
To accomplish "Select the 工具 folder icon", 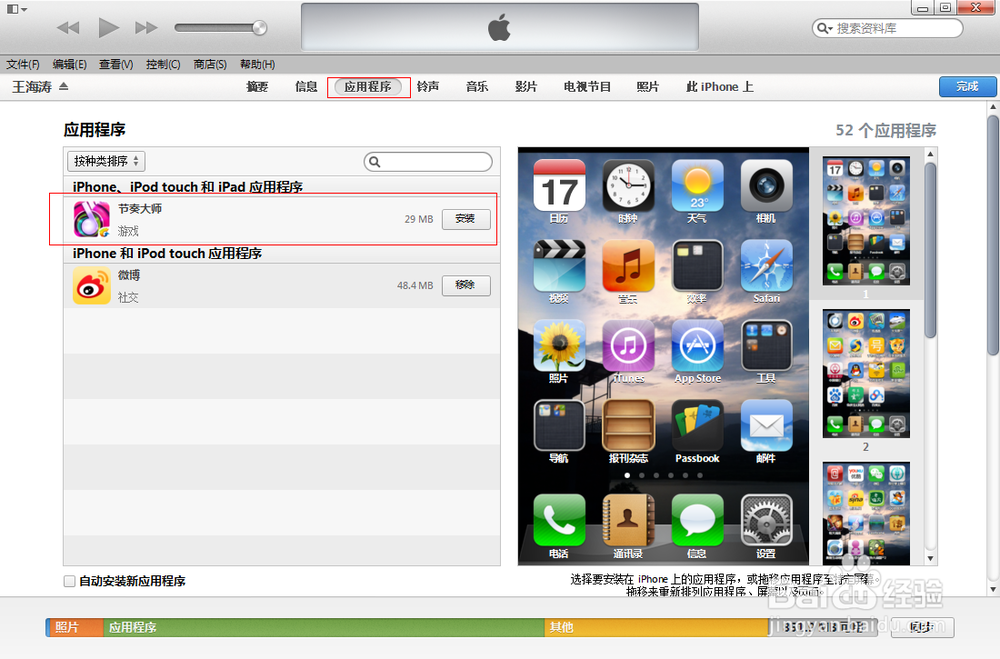I will point(766,345).
